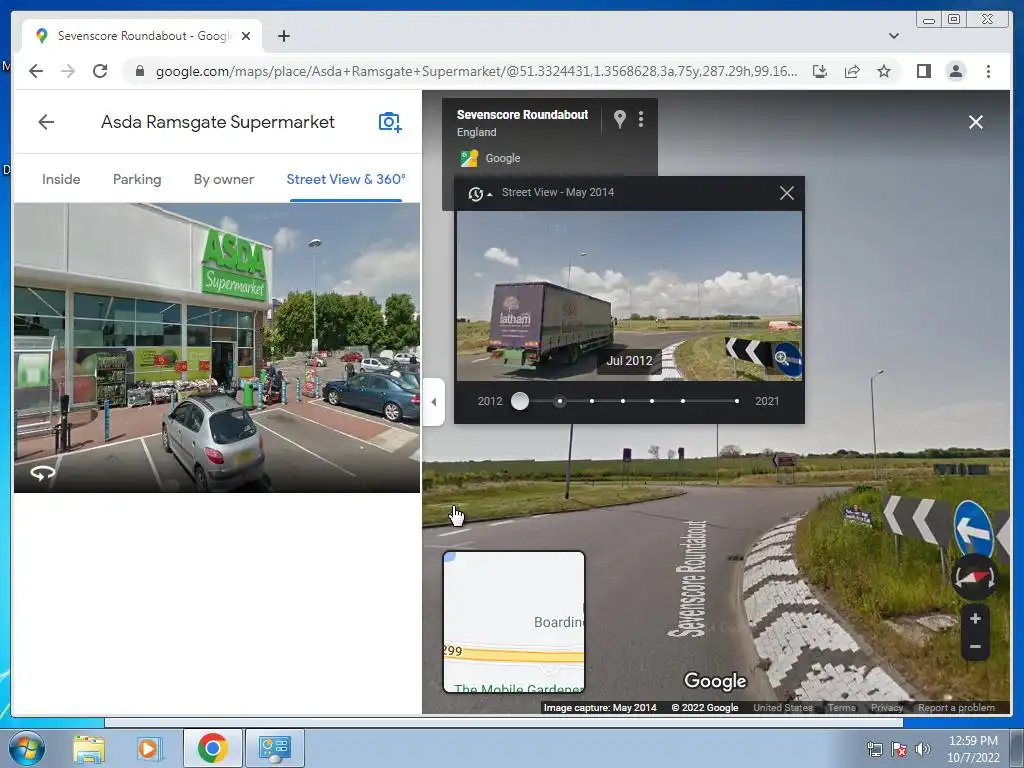This screenshot has width=1024, height=768.
Task: Click the Action Center flag tray icon
Action: point(899,749)
